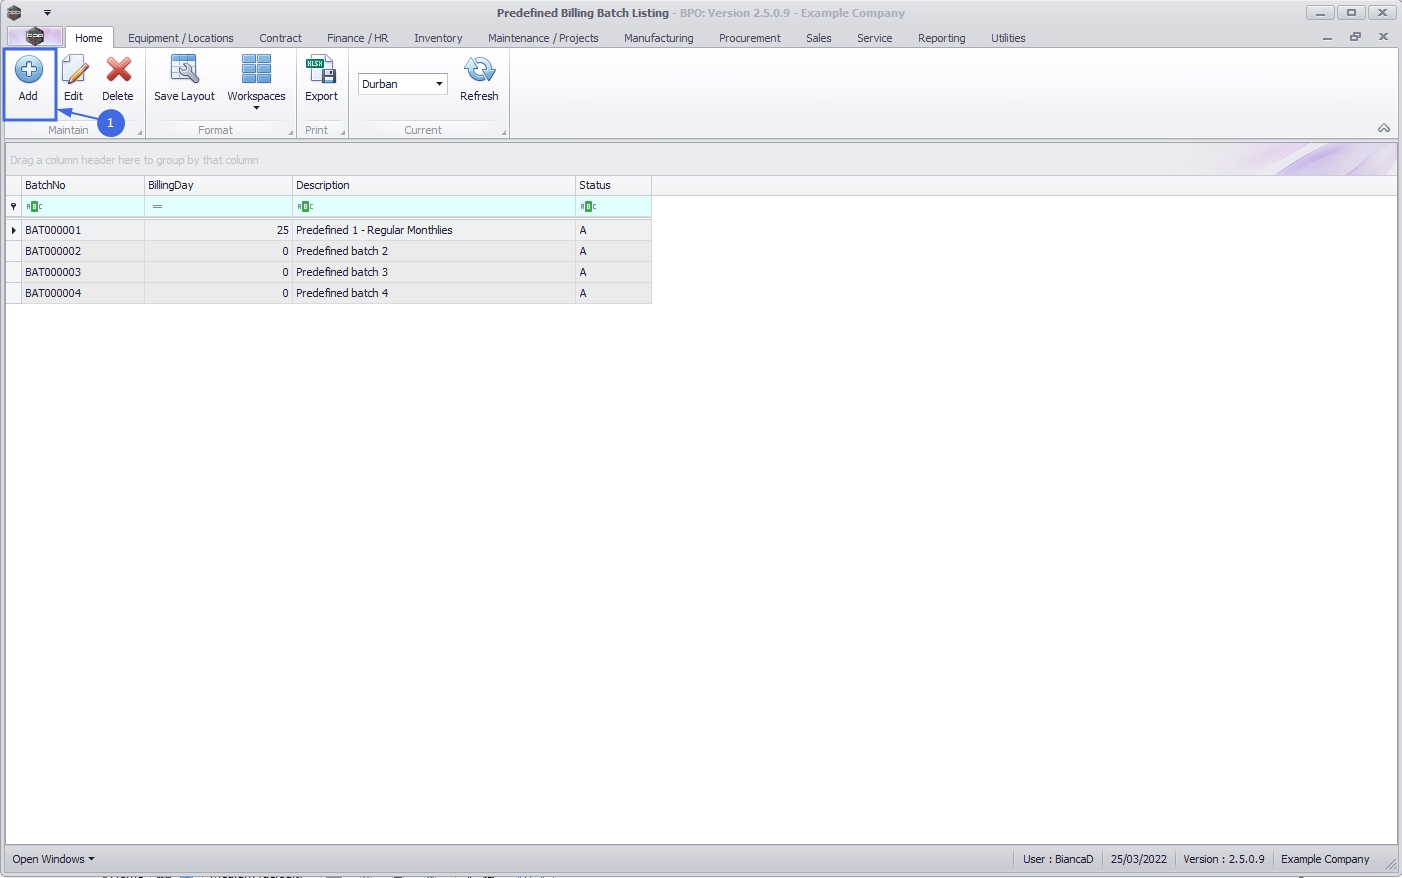Click the 25/03/2022 date in status bar
The height and width of the screenshot is (878, 1402).
point(1138,859)
